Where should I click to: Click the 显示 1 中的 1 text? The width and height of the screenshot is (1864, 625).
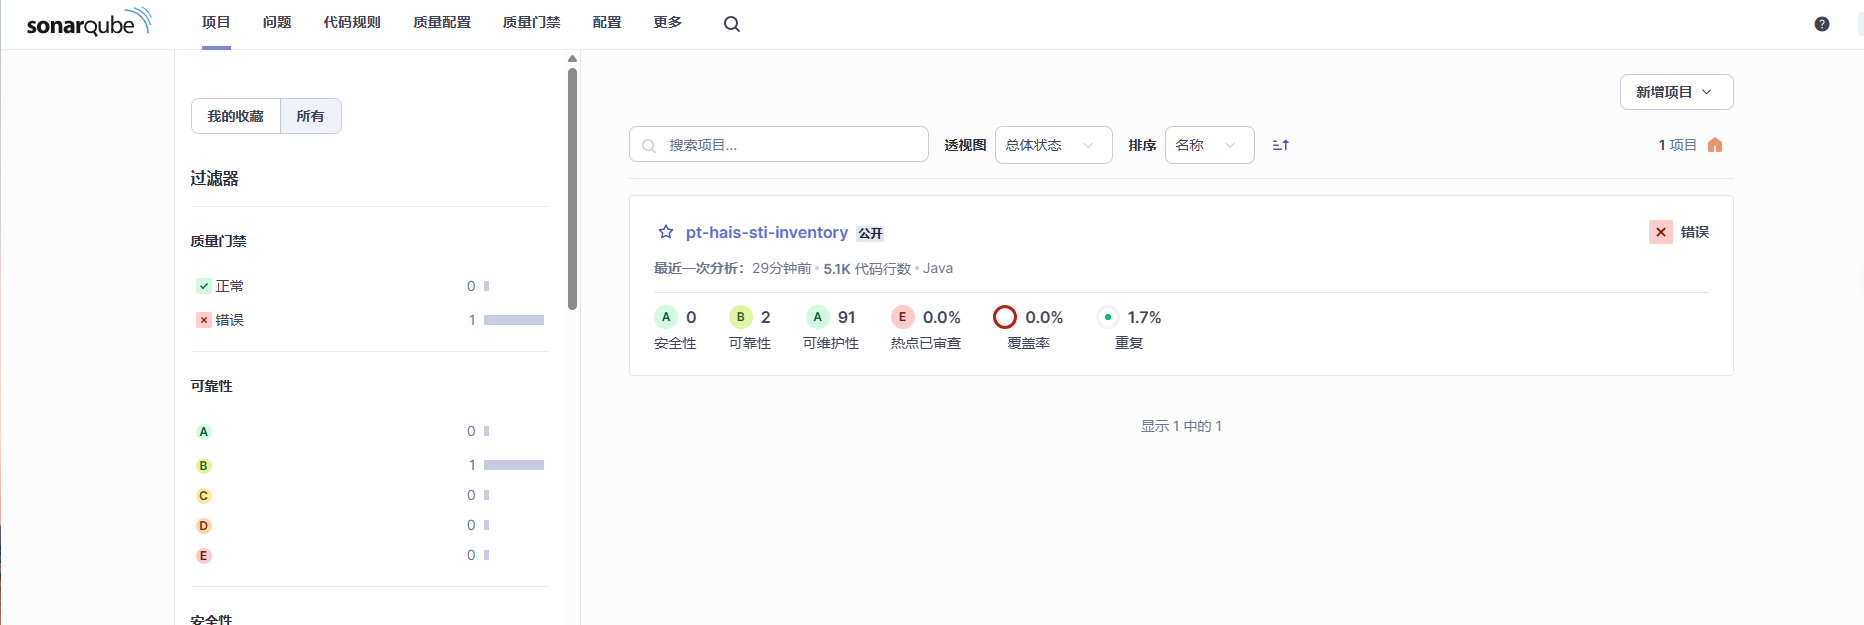(x=1181, y=426)
